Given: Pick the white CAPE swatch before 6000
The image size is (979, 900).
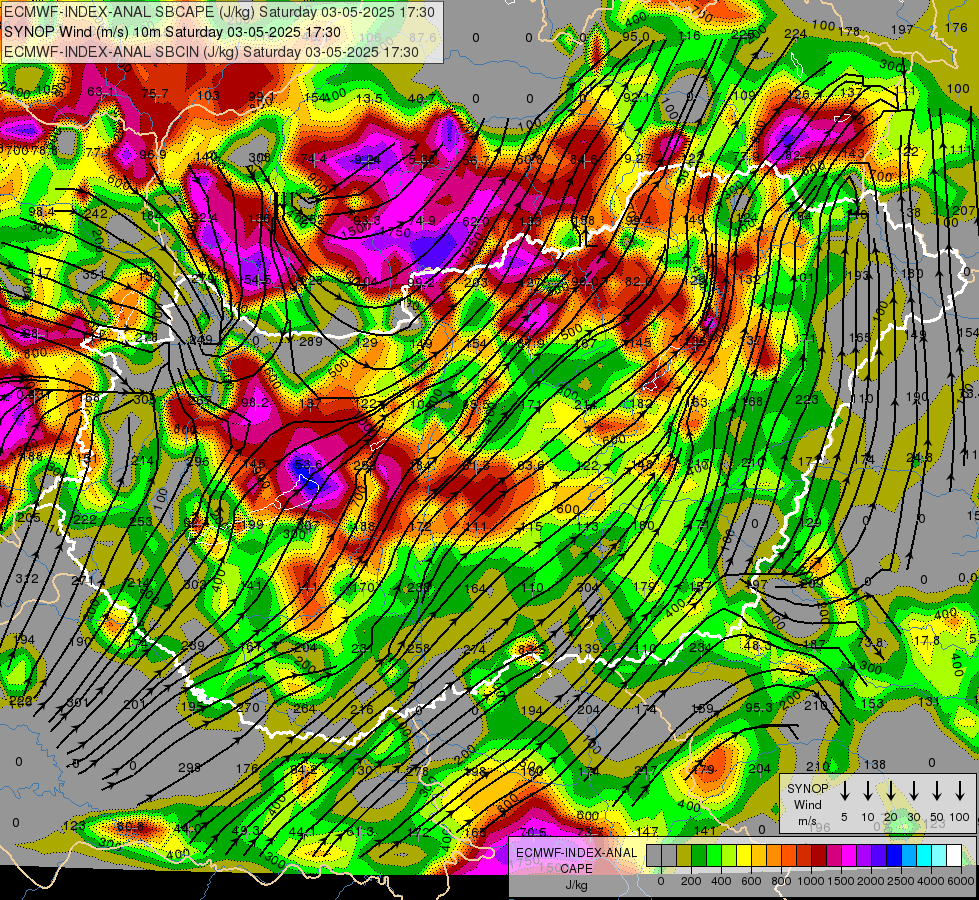Looking at the screenshot, I should pyautogui.click(x=955, y=855).
